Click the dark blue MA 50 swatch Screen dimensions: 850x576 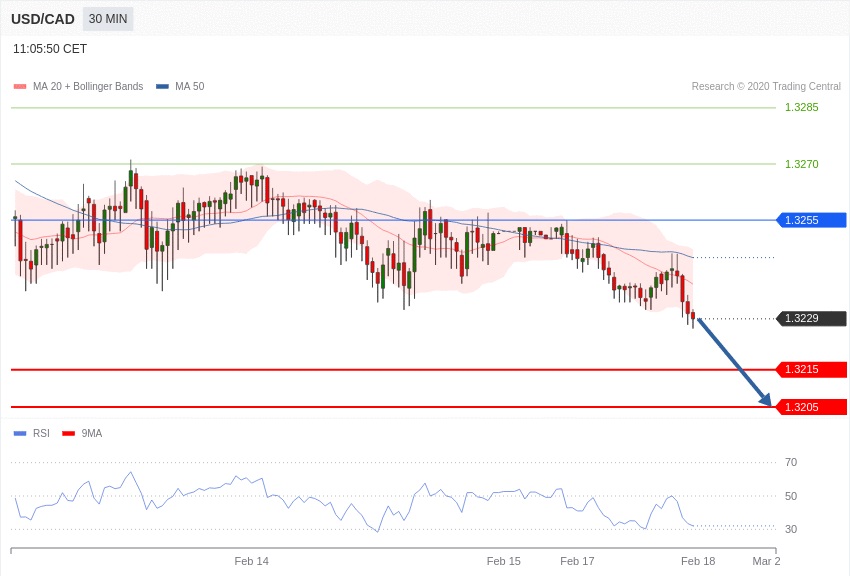click(x=162, y=87)
